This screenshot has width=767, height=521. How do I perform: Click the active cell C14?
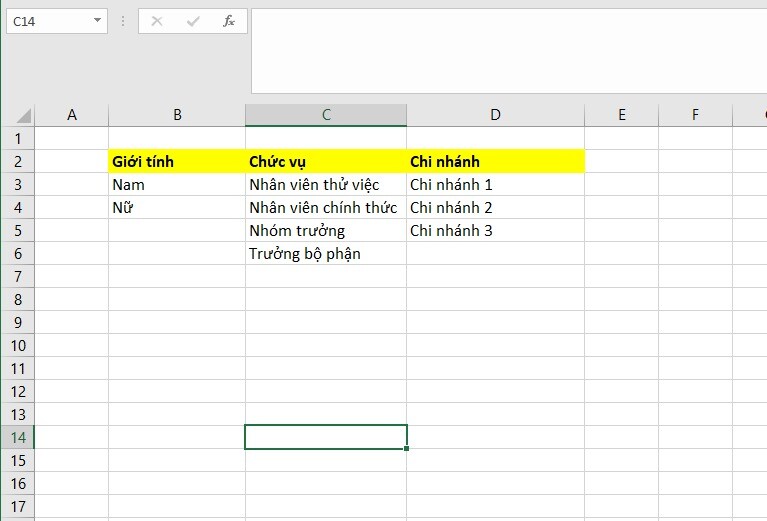pyautogui.click(x=326, y=437)
